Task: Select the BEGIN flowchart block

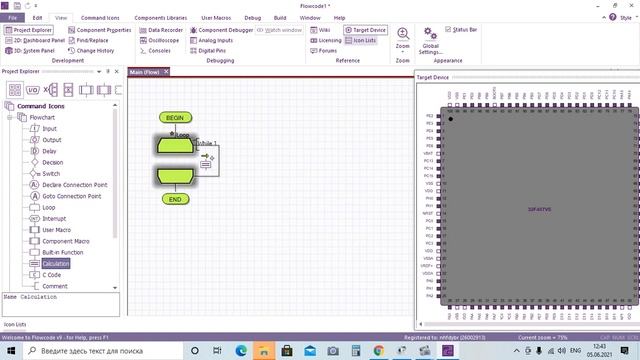Action: click(175, 118)
